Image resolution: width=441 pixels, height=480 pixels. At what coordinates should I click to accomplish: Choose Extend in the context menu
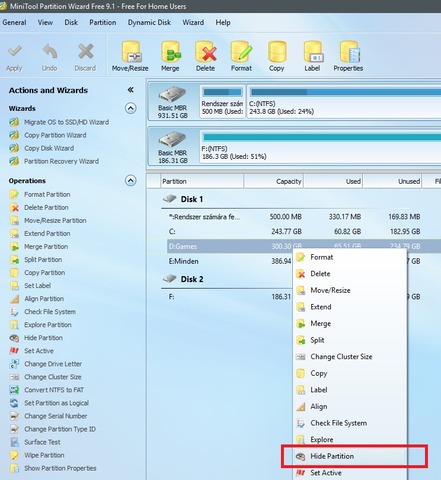coord(350,307)
